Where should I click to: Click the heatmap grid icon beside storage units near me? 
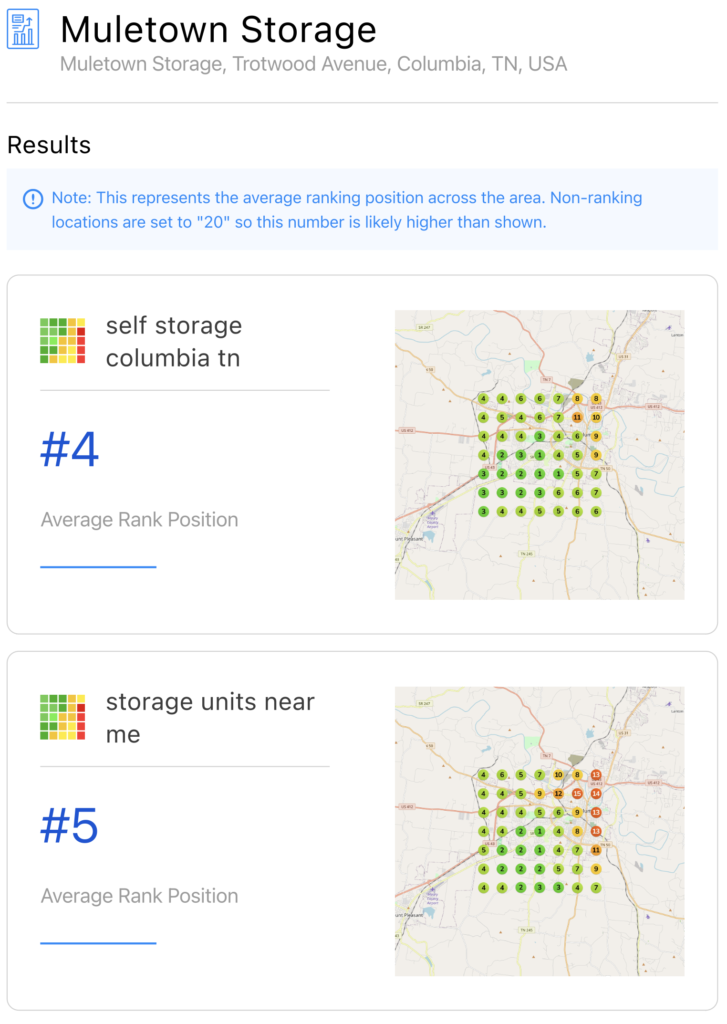click(60, 717)
